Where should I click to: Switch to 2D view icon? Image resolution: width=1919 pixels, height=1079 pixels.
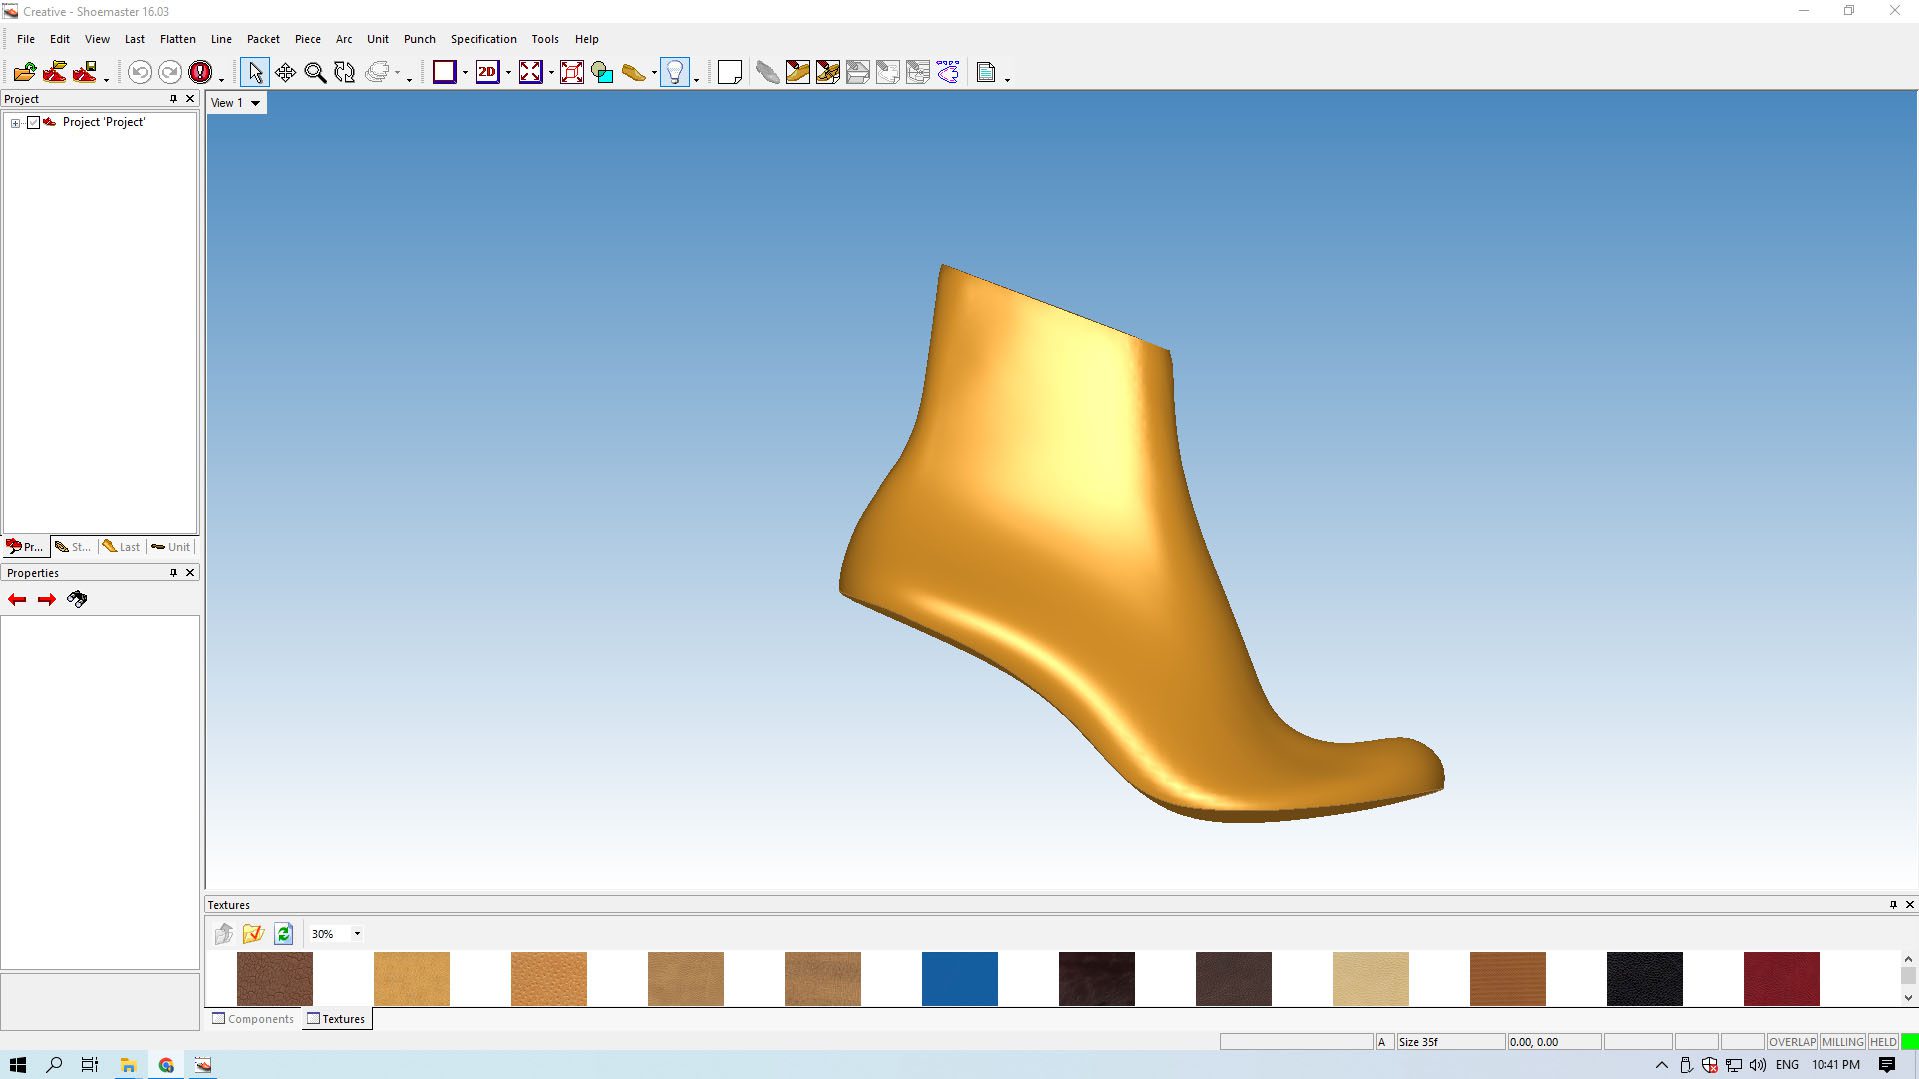pyautogui.click(x=487, y=72)
